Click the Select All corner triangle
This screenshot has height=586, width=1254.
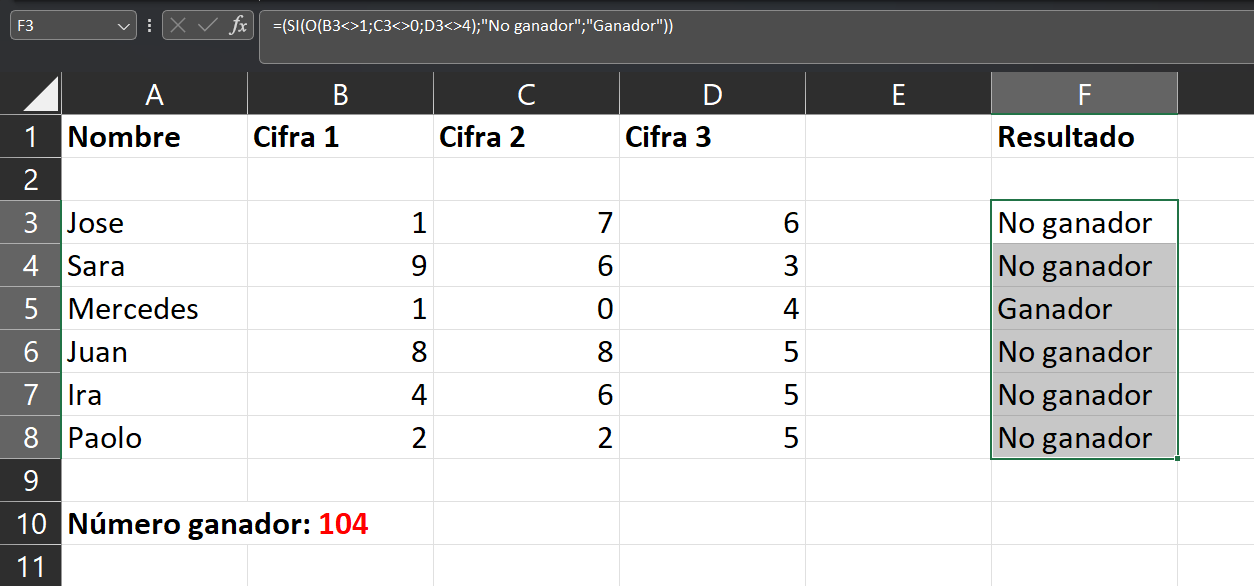point(40,94)
